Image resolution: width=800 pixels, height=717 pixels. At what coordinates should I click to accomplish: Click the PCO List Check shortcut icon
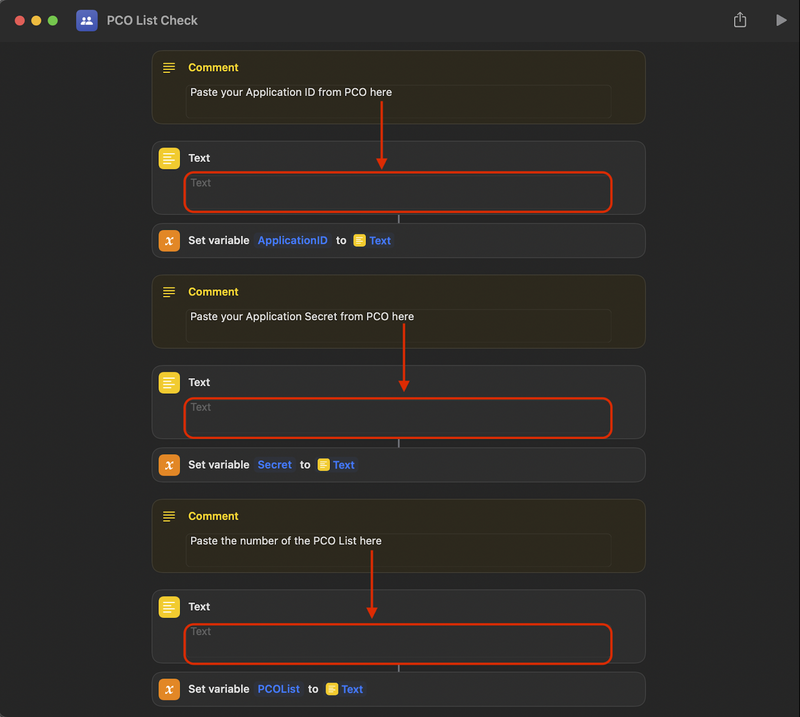[87, 20]
